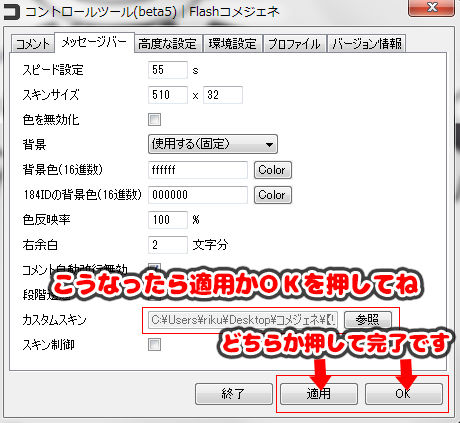Image resolution: width=460 pixels, height=423 pixels.
Task: Click the 適用 button
Action: tap(319, 394)
